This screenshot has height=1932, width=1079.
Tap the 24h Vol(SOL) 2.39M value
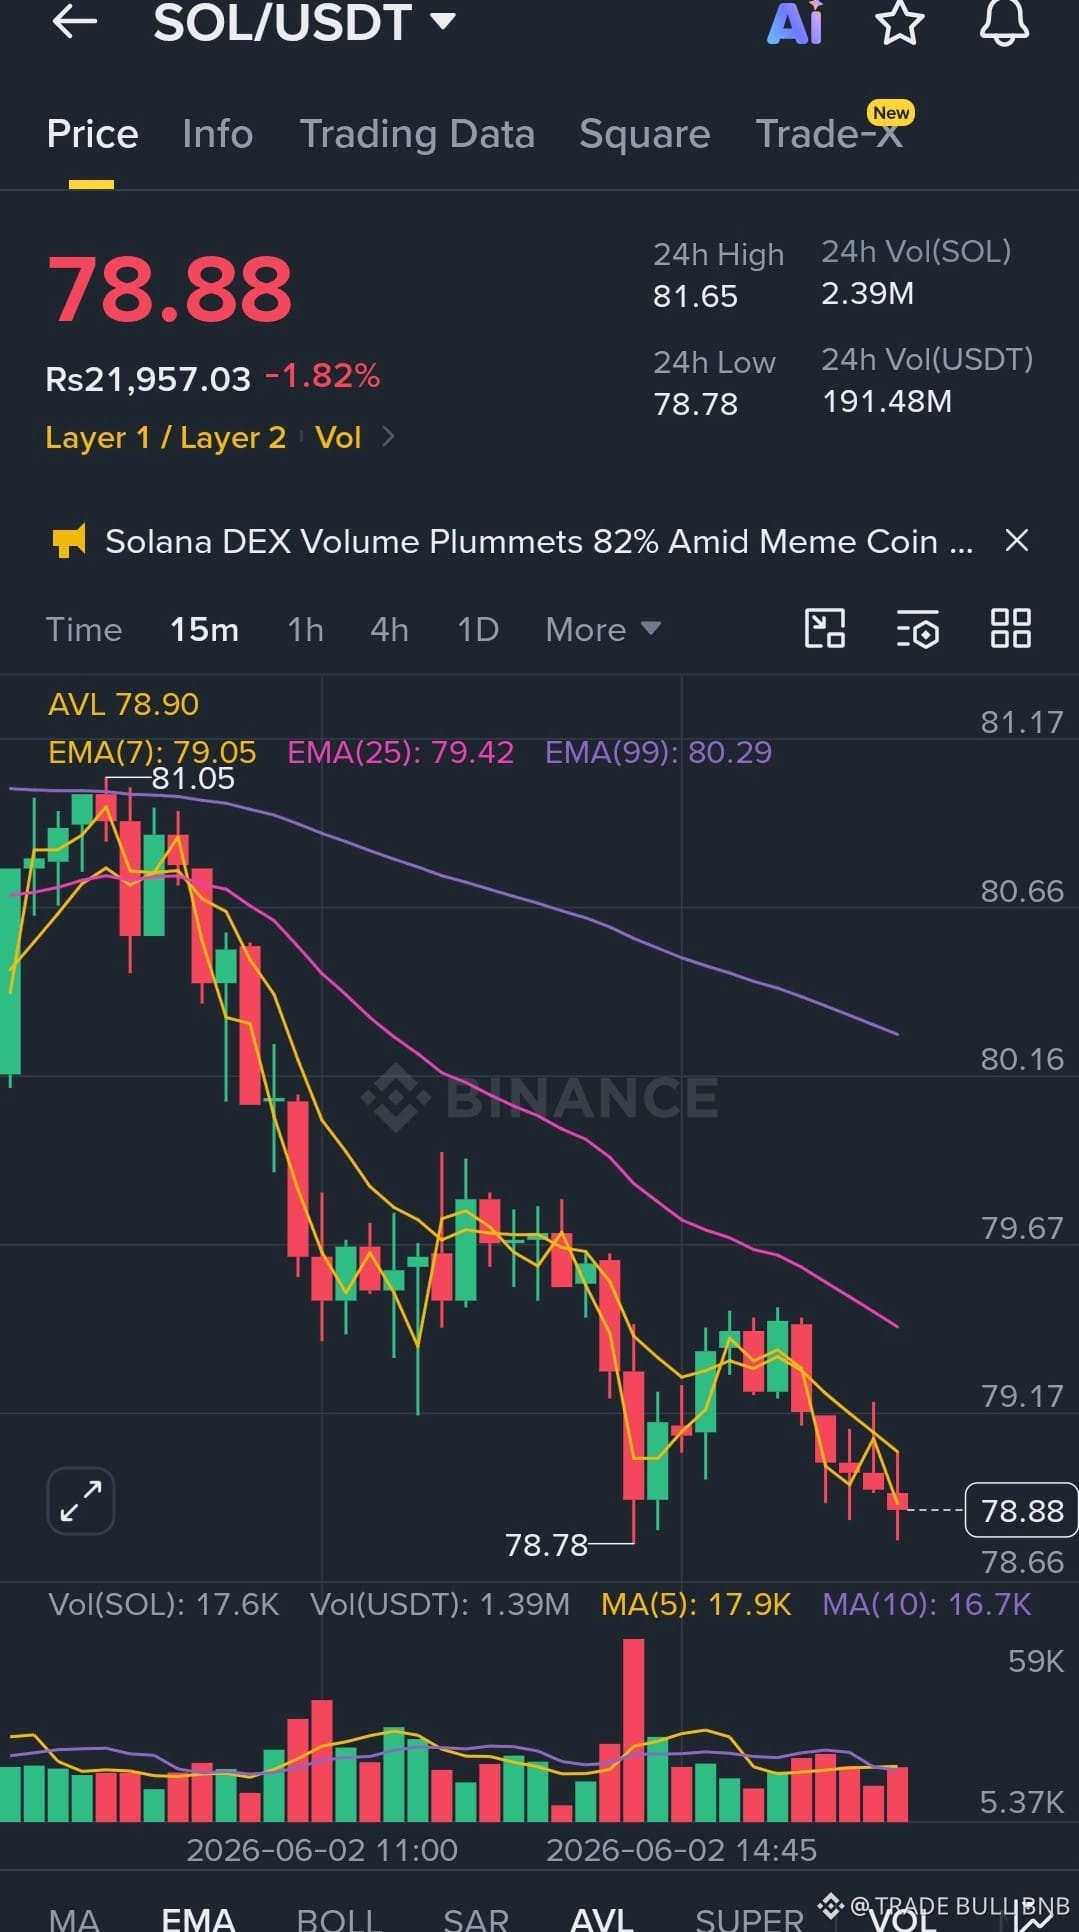(867, 293)
